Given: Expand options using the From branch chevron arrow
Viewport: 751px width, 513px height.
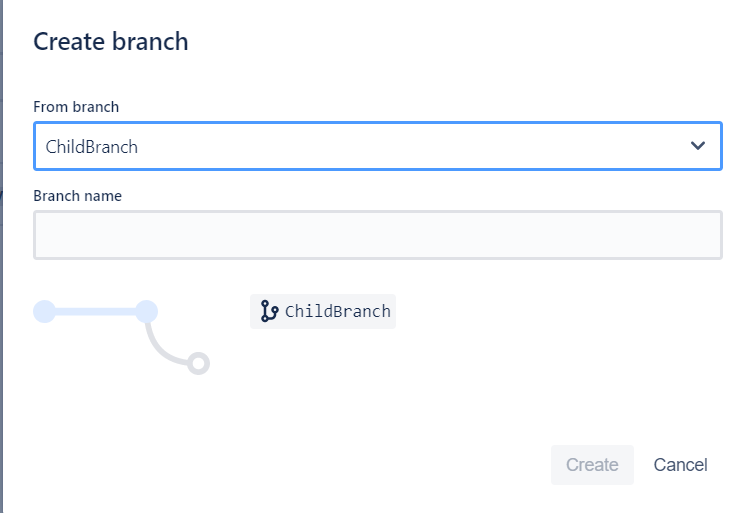Looking at the screenshot, I should click(x=698, y=146).
